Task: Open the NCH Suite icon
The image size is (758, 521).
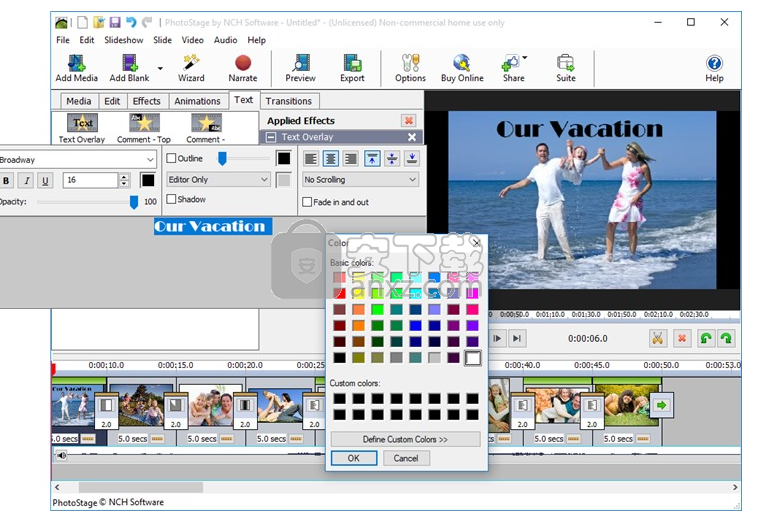Action: [566, 68]
